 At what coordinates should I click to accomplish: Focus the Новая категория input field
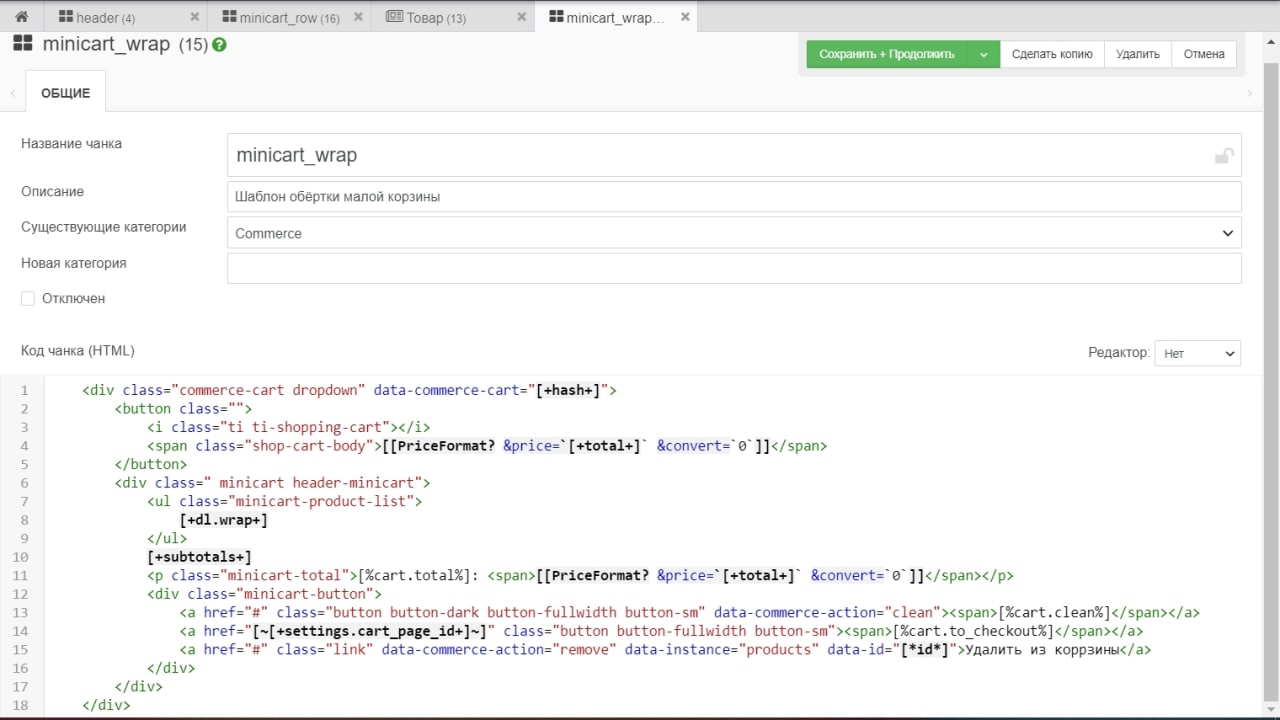pyautogui.click(x=734, y=268)
